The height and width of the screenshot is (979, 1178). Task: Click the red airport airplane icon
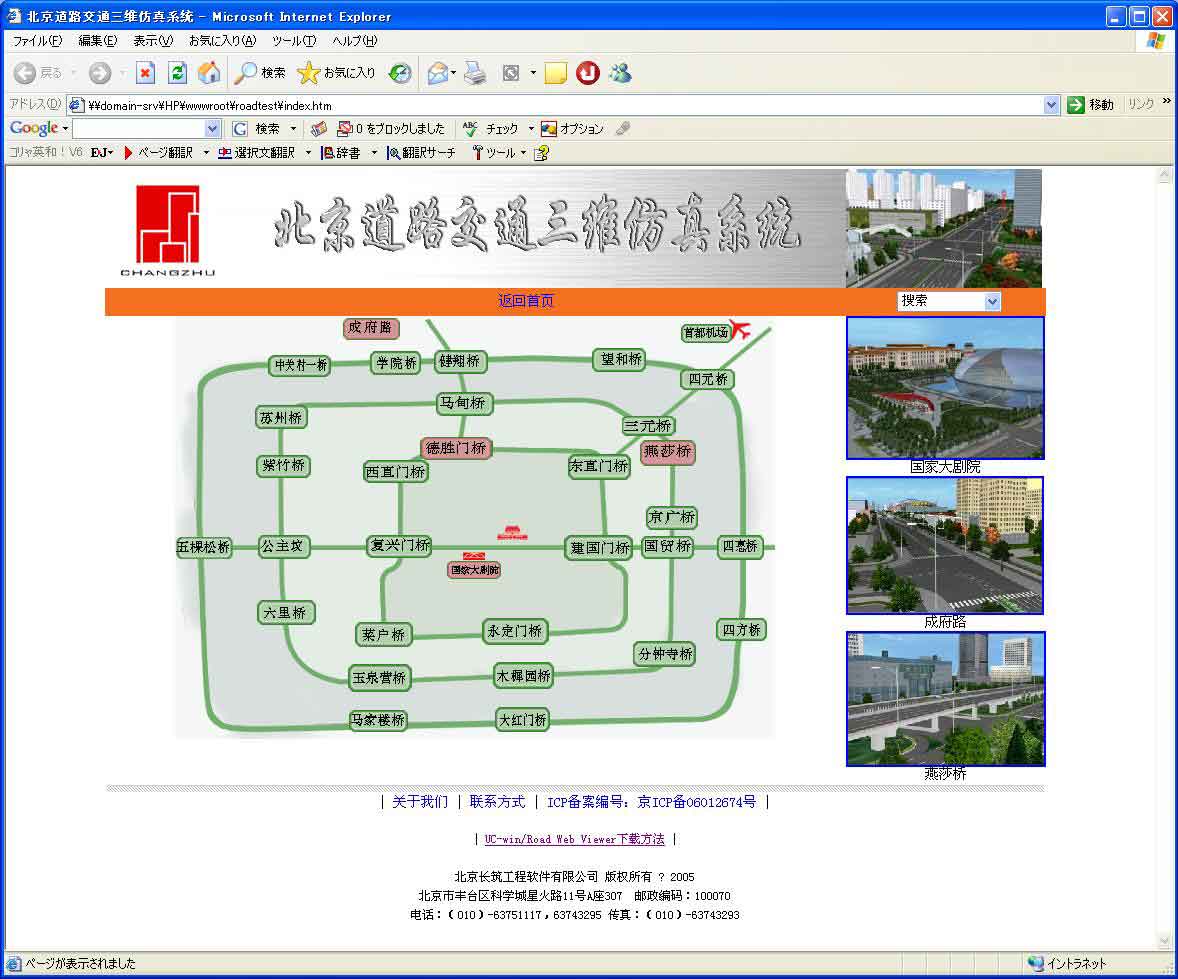tap(740, 328)
